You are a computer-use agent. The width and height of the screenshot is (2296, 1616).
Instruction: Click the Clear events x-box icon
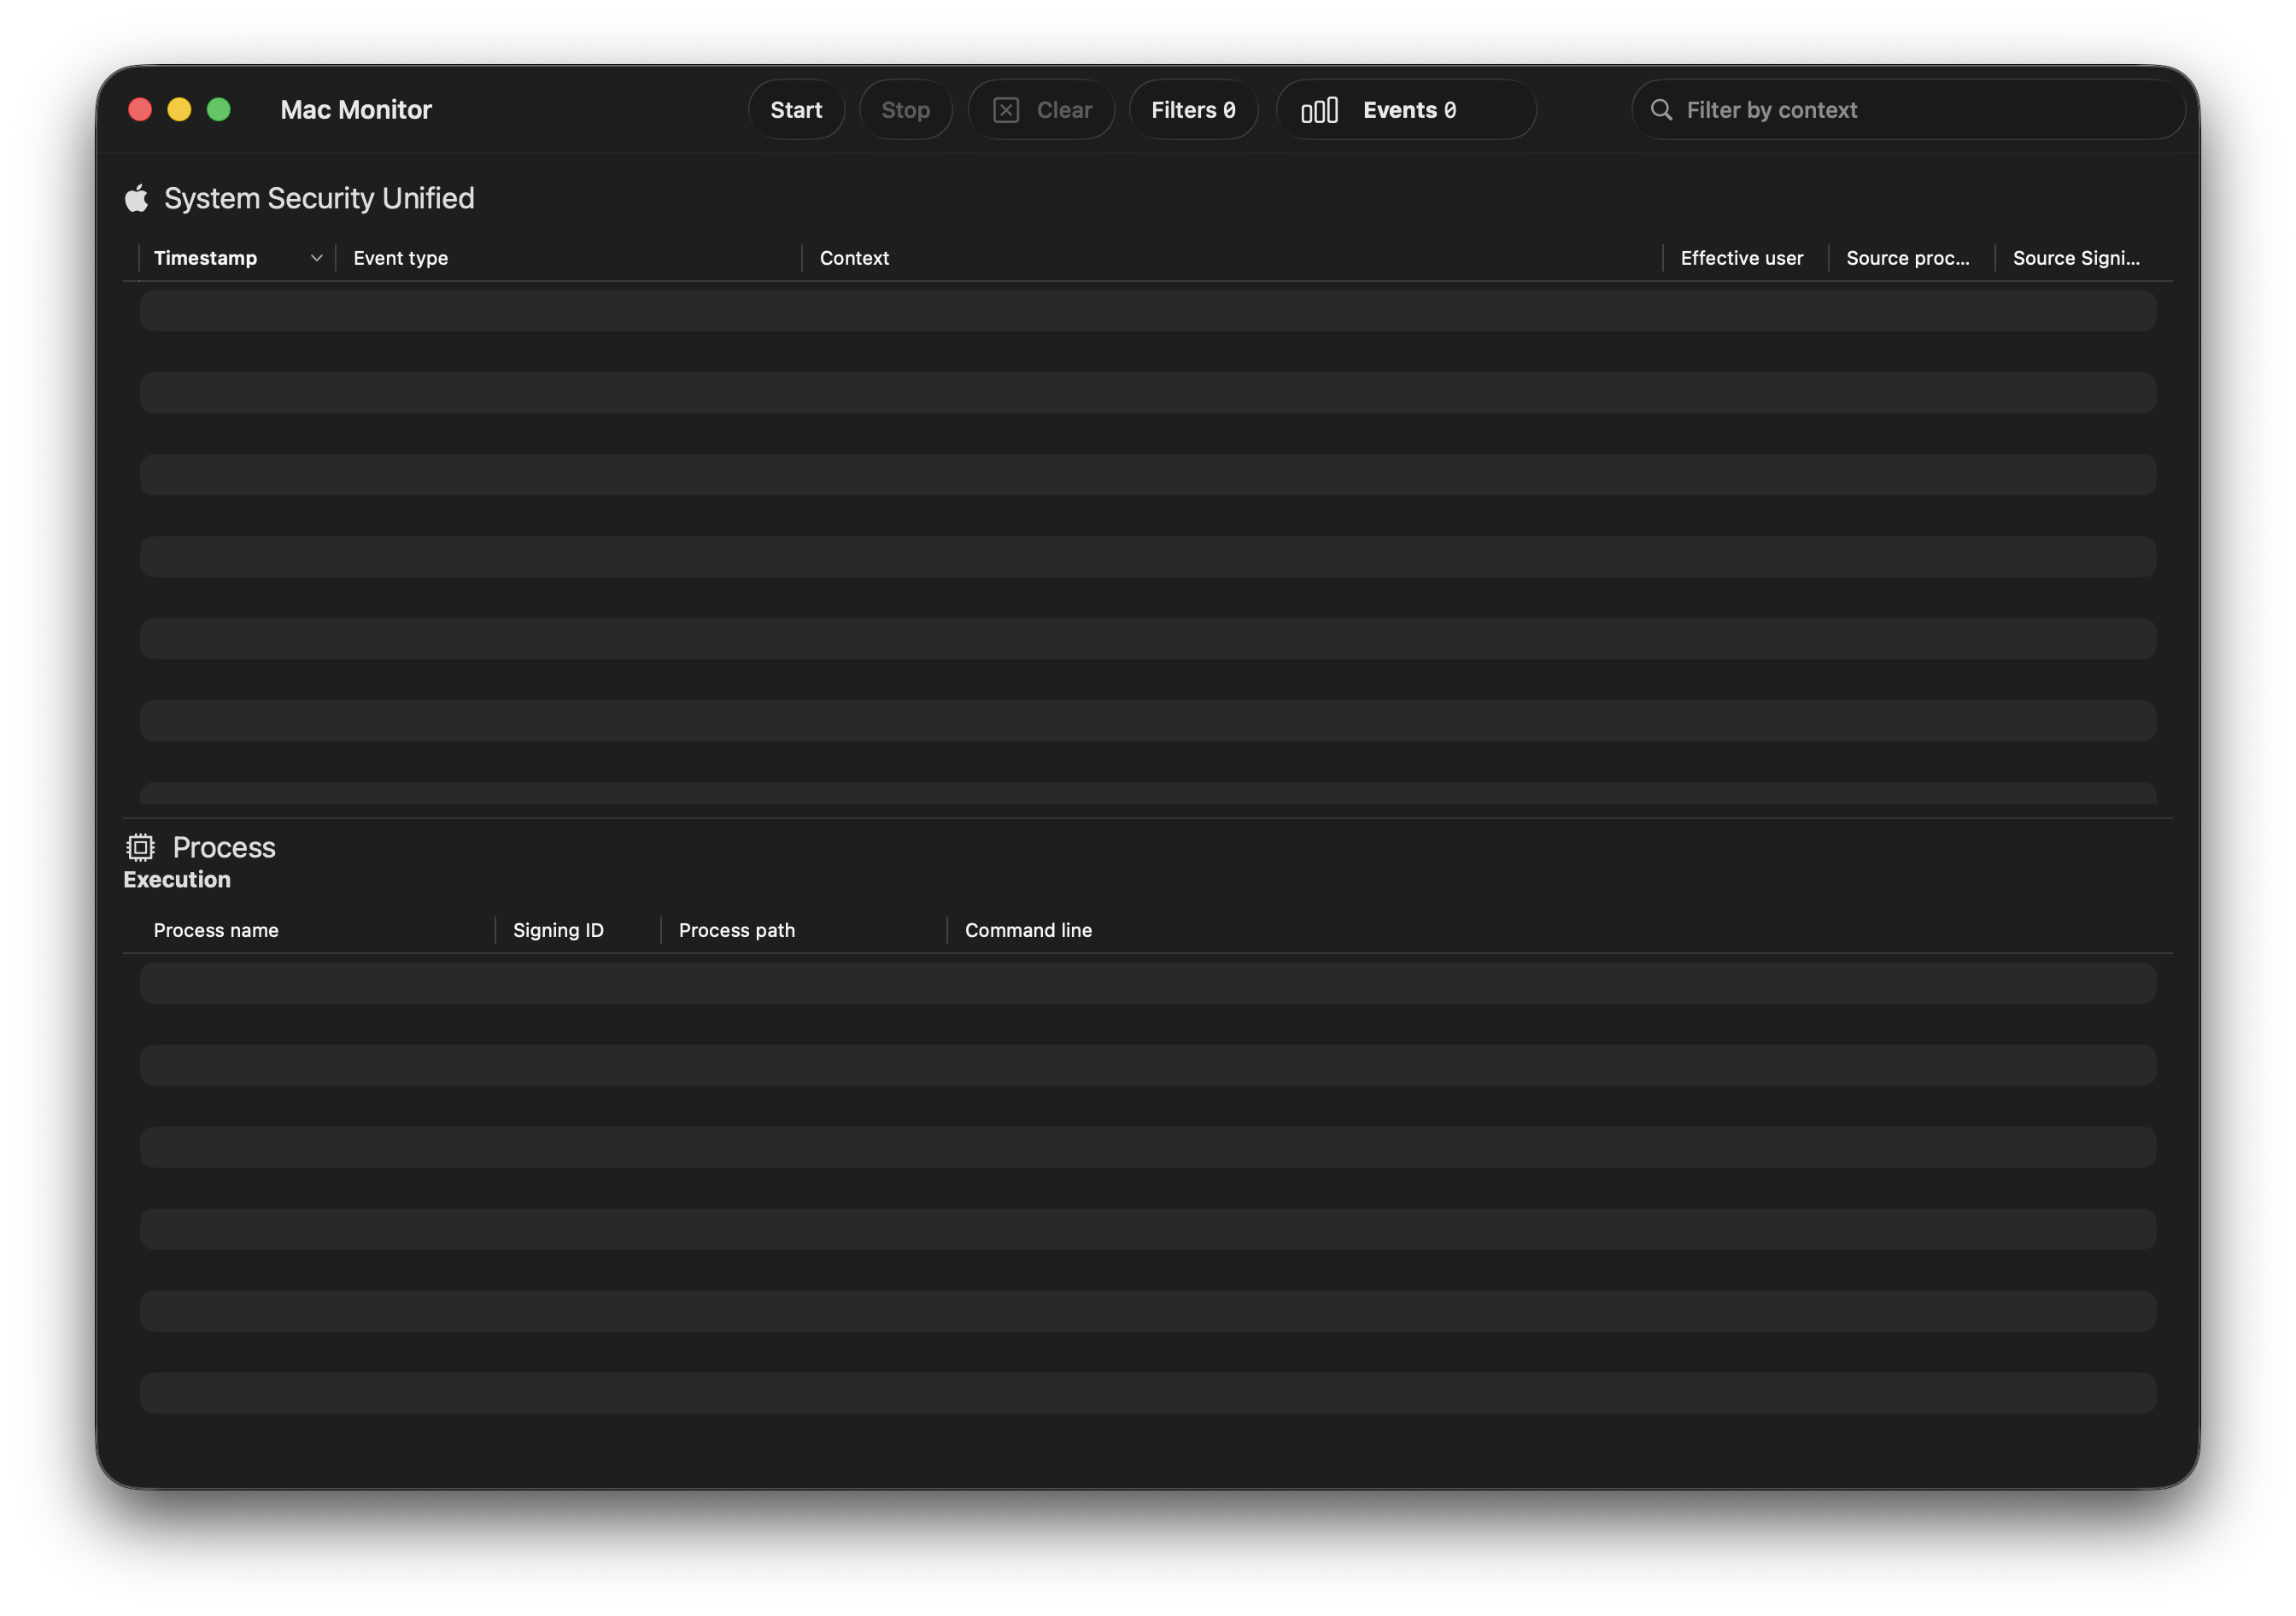pos(1005,110)
